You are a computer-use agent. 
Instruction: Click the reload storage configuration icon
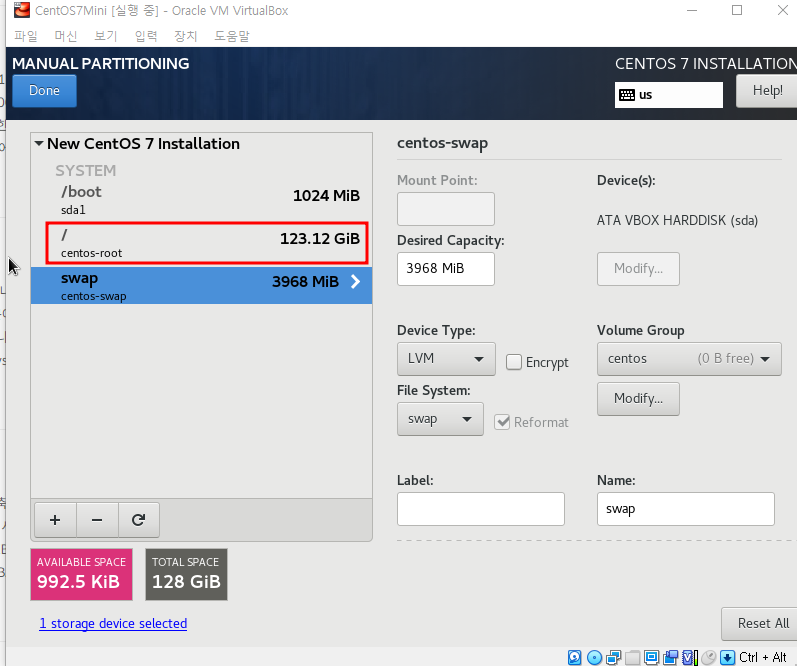point(139,520)
